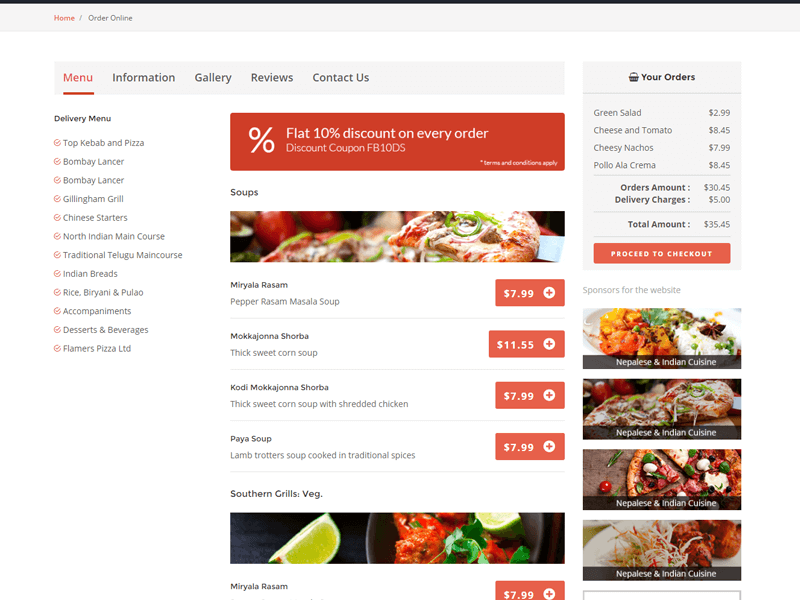Select Chinese Starters menu category
The image size is (800, 600).
(x=95, y=218)
